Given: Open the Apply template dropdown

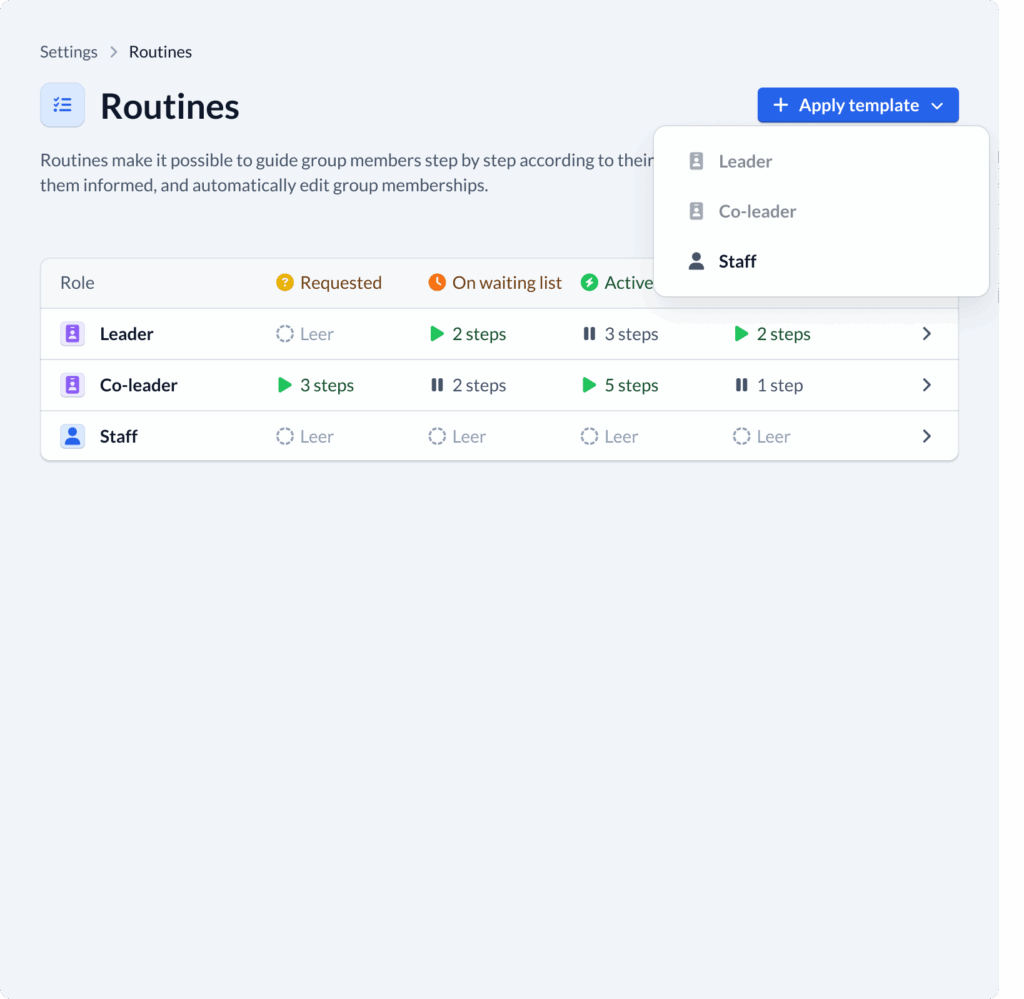Looking at the screenshot, I should (857, 105).
